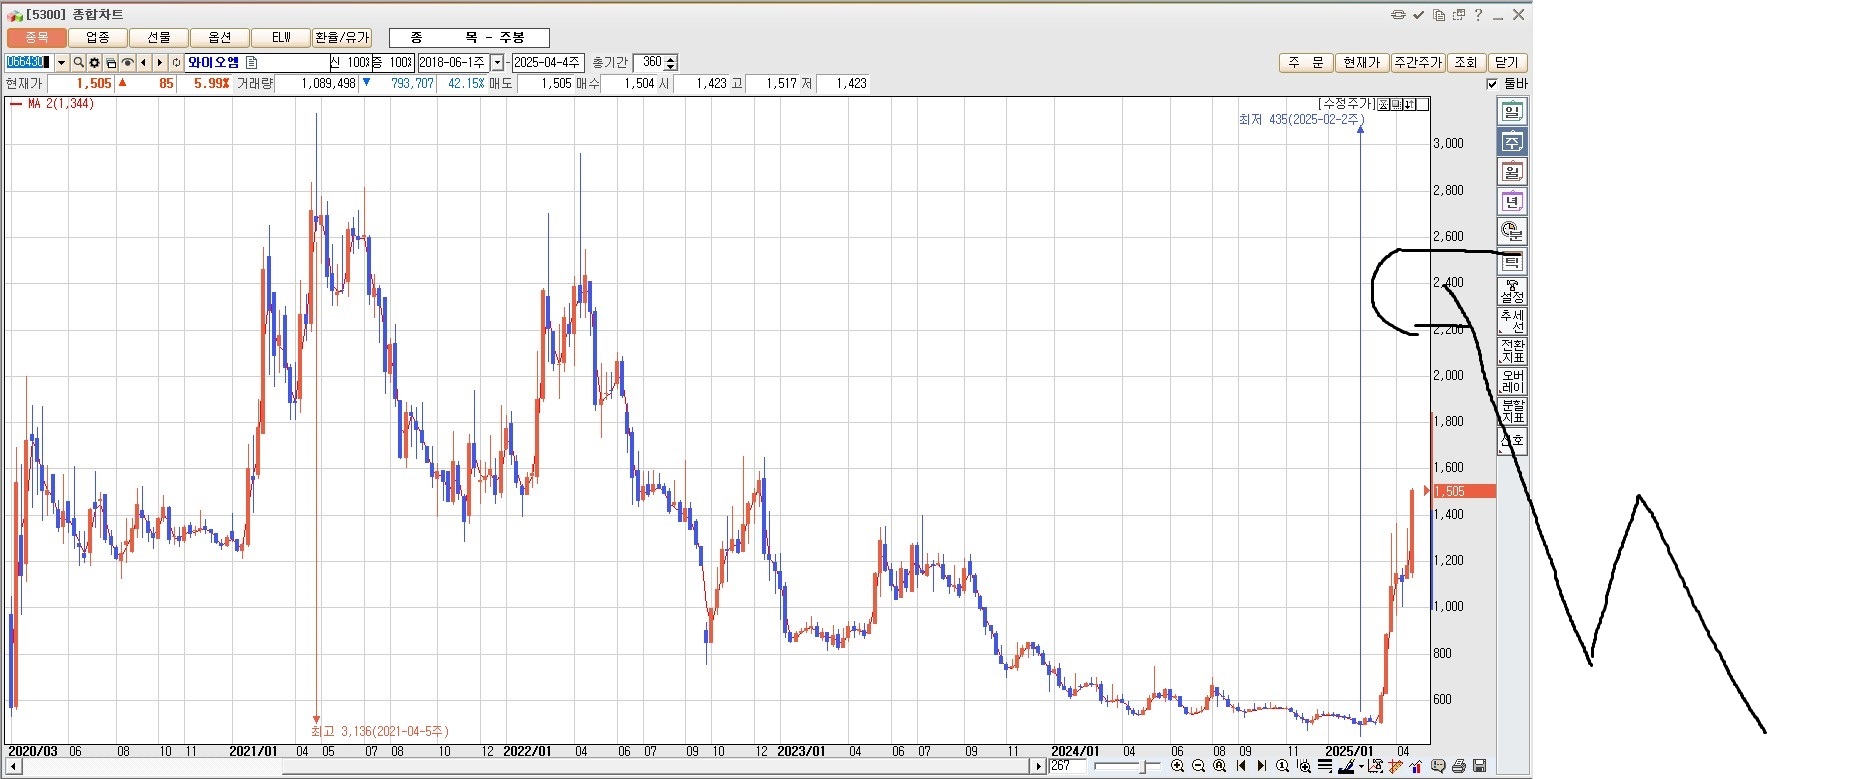Toggle the 툴바 checkbox
Screen dimensions: 1862x779
[x=1492, y=84]
